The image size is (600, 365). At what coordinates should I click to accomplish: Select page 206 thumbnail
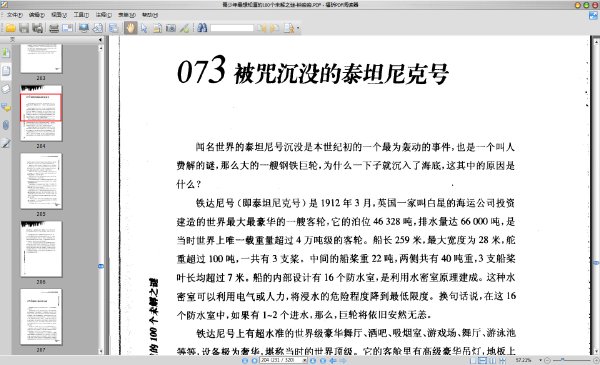click(41, 249)
